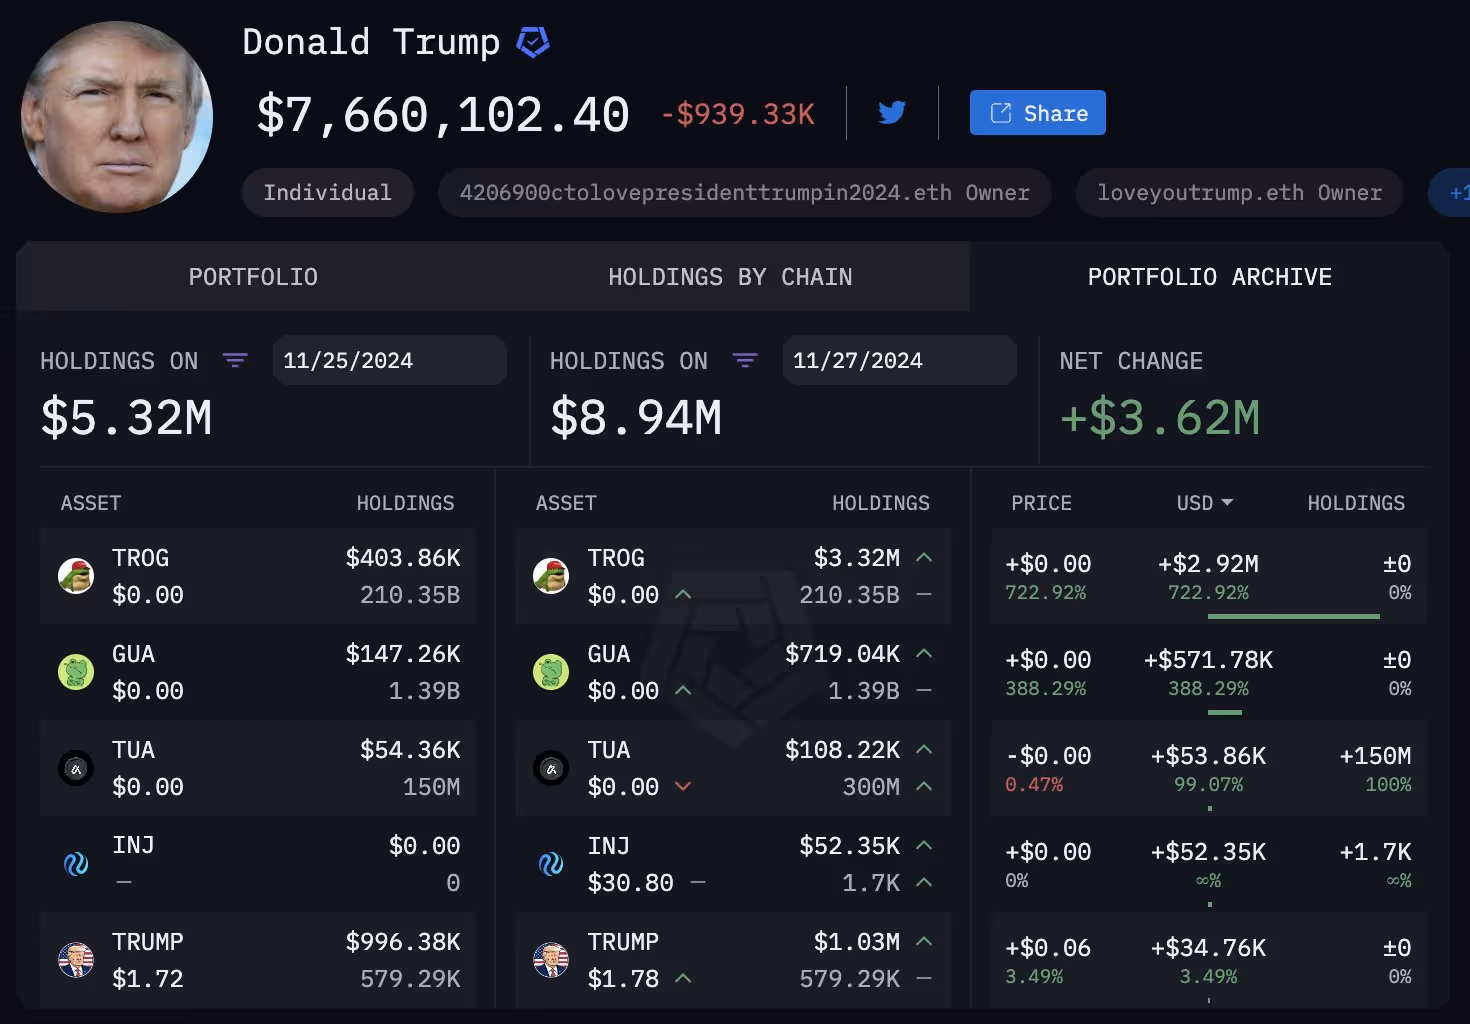Click TUA token icon in 11/27 holdings
This screenshot has width=1470, height=1024.
click(x=551, y=768)
